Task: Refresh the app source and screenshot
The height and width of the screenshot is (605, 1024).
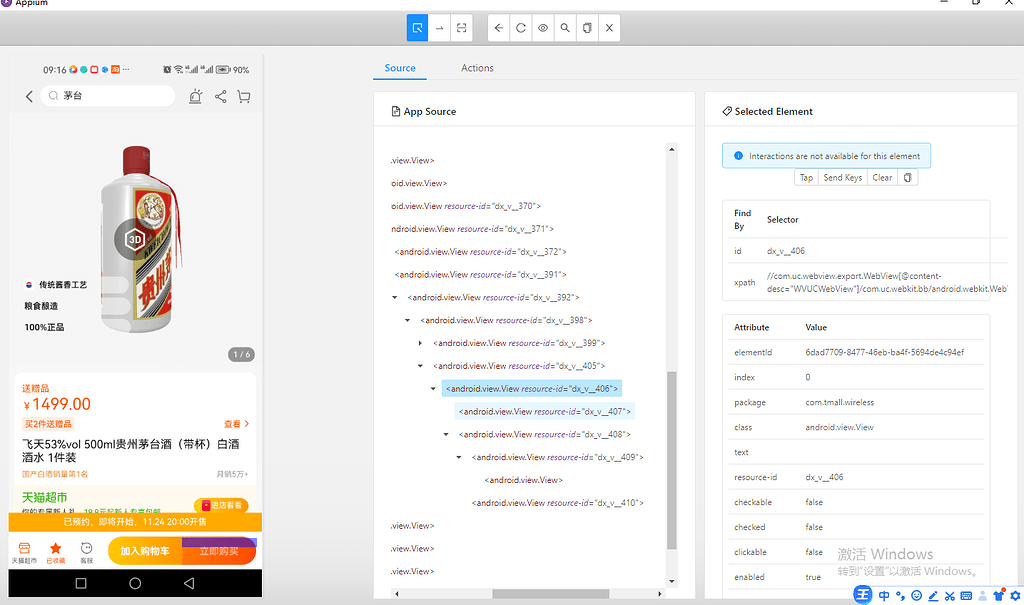Action: click(x=520, y=28)
